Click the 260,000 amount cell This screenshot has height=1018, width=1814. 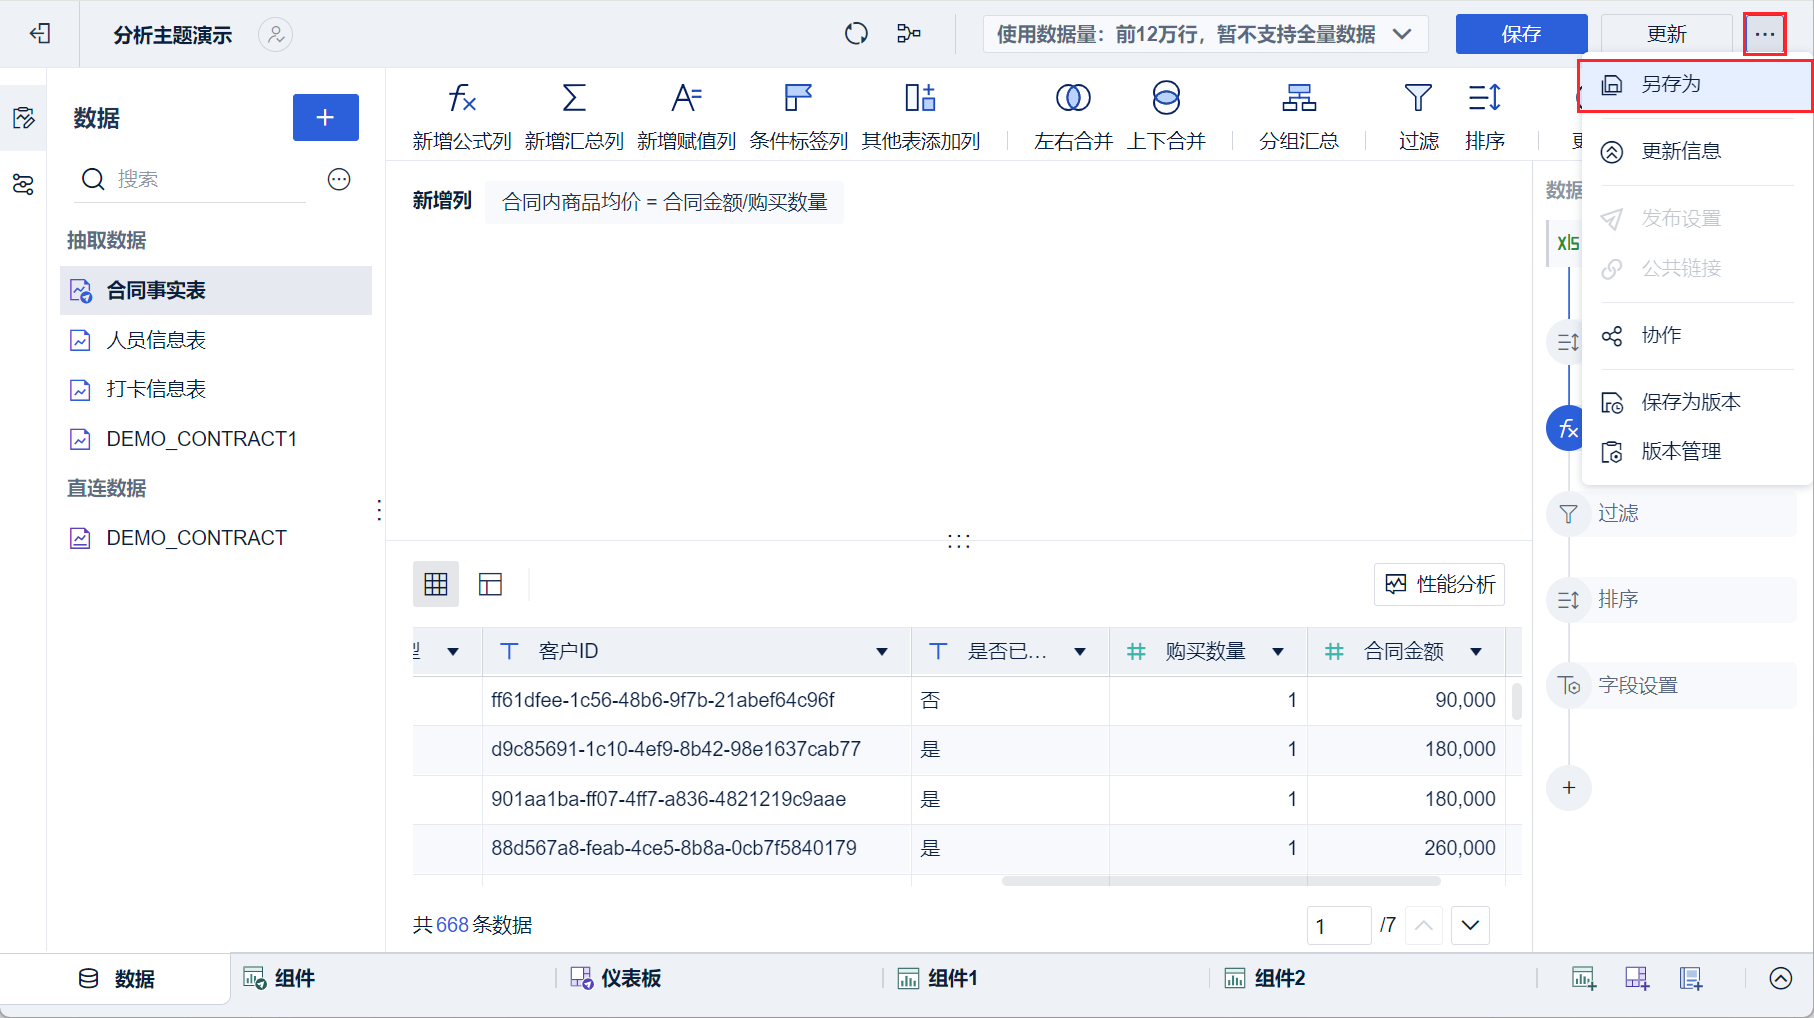(x=1406, y=848)
